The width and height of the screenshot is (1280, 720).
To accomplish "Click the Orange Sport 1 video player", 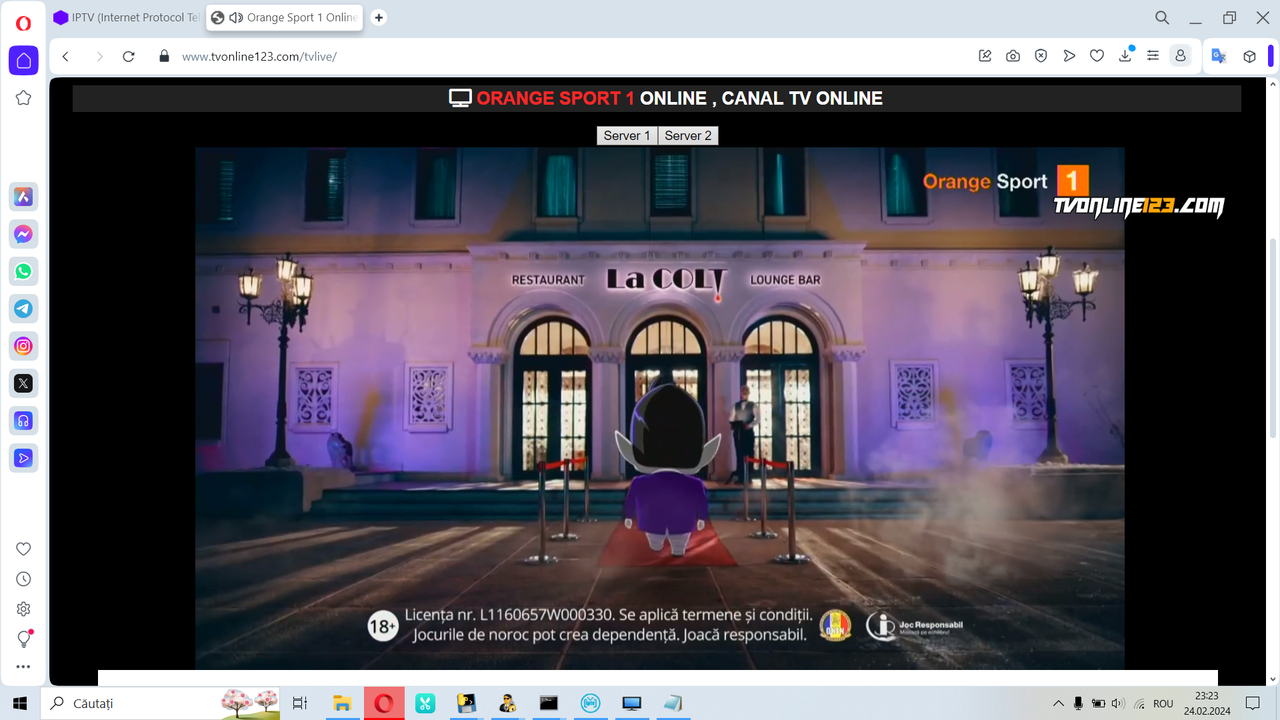I will (660, 408).
